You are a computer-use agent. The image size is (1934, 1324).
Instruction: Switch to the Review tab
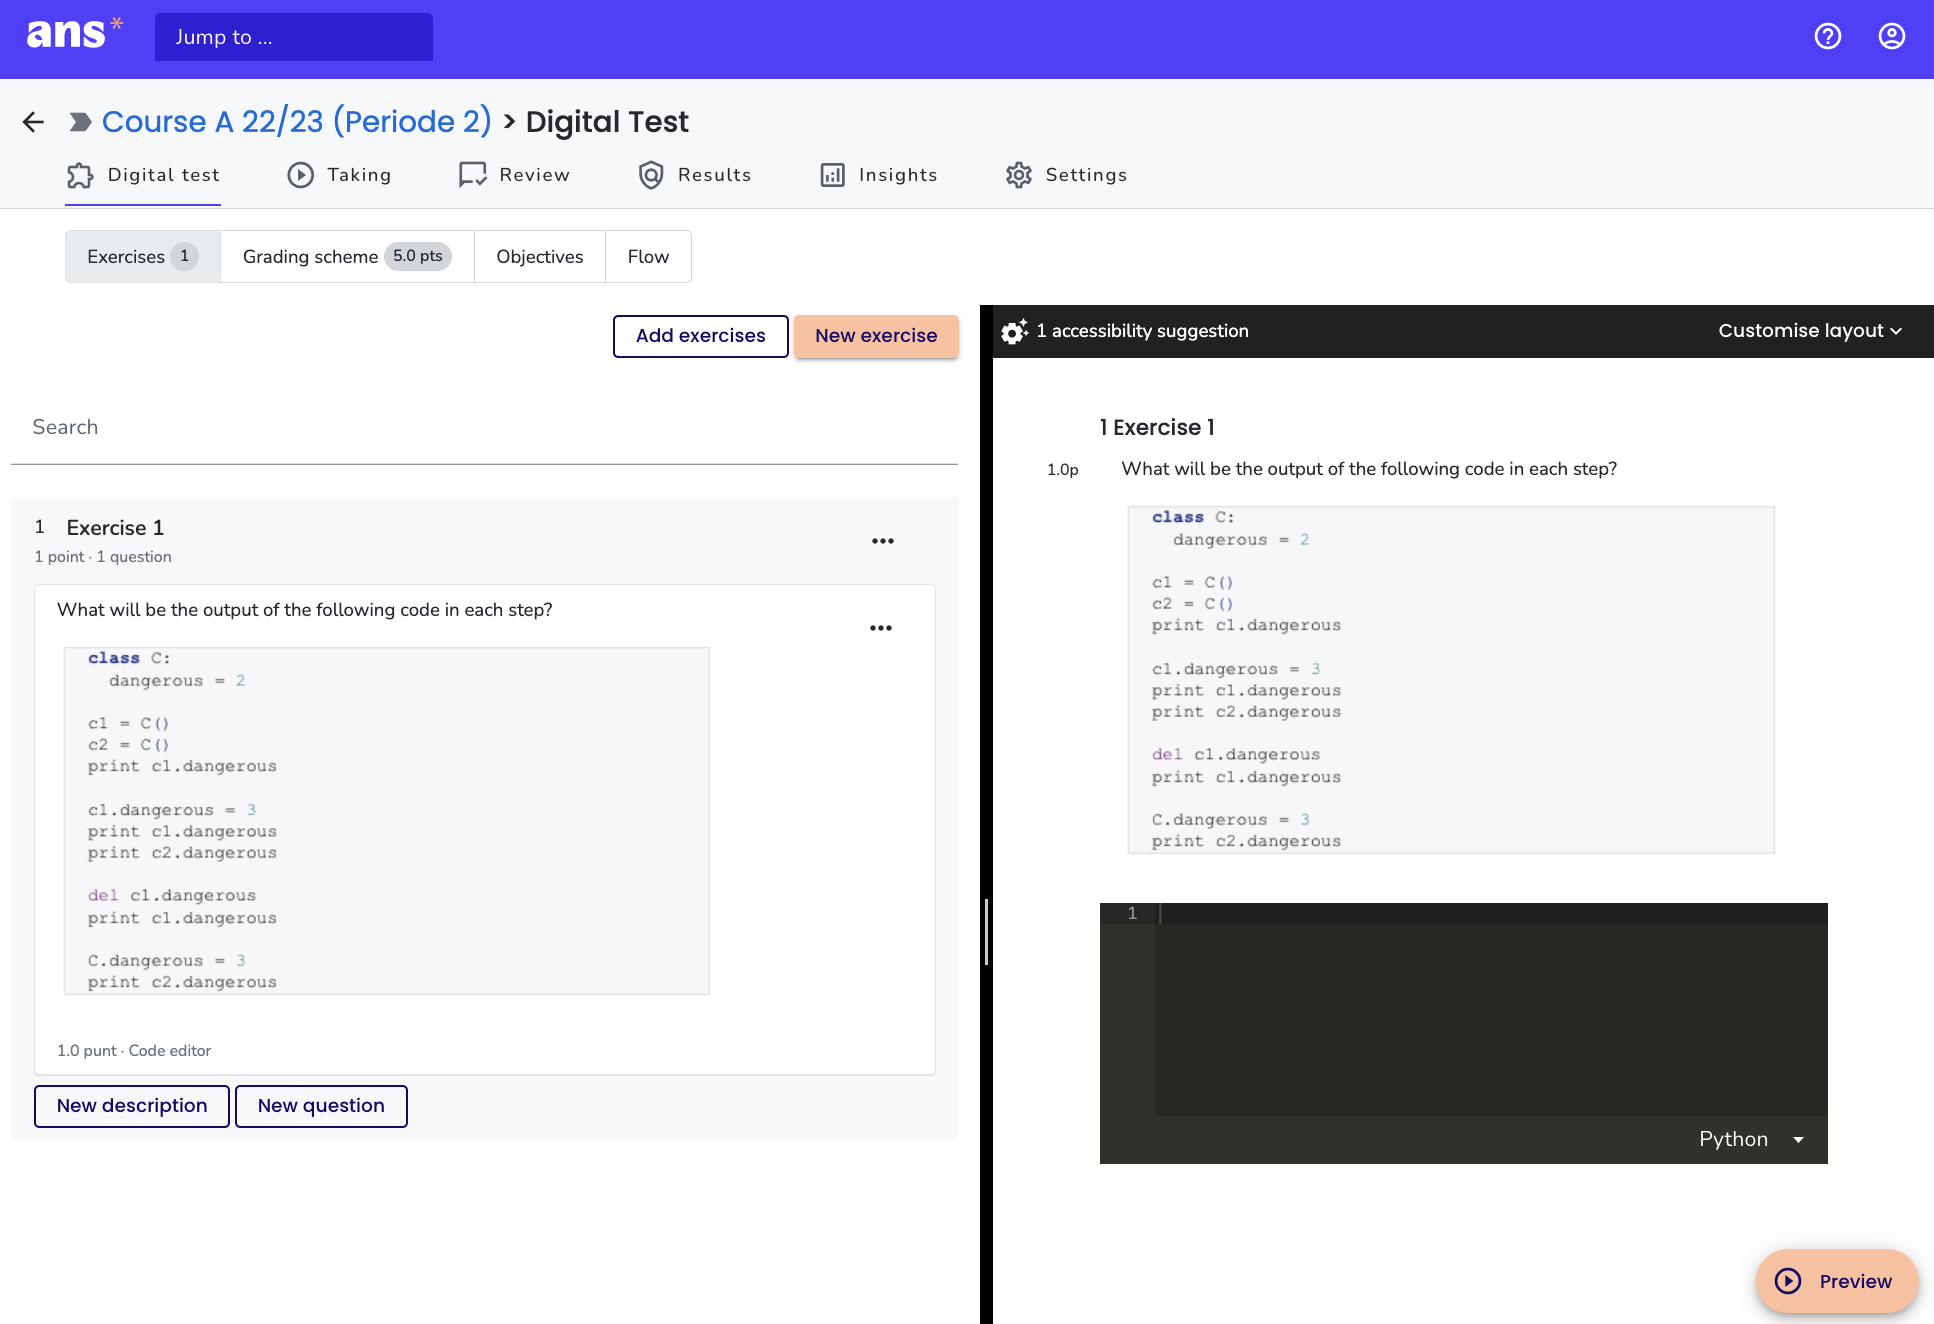click(x=514, y=175)
